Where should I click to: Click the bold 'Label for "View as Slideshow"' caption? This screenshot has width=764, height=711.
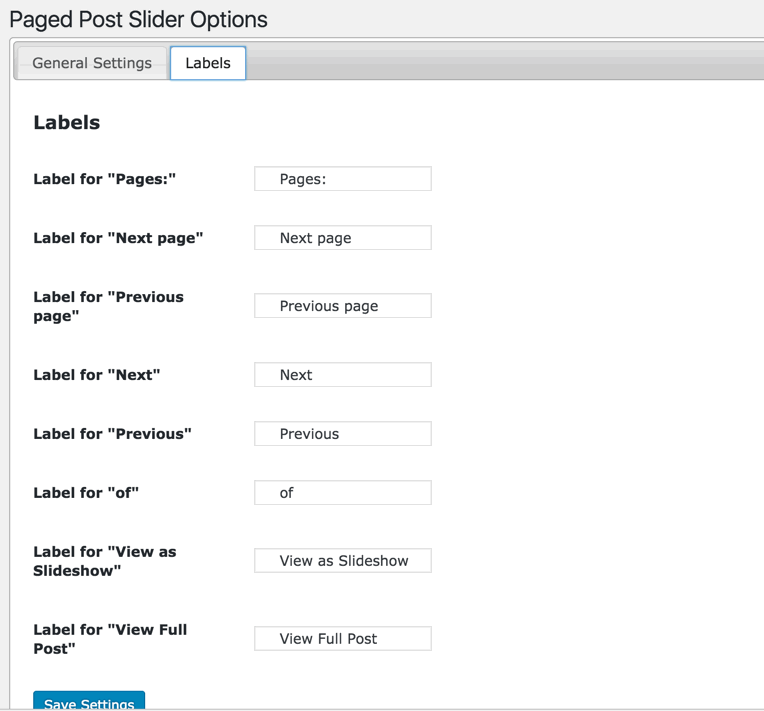coord(104,561)
